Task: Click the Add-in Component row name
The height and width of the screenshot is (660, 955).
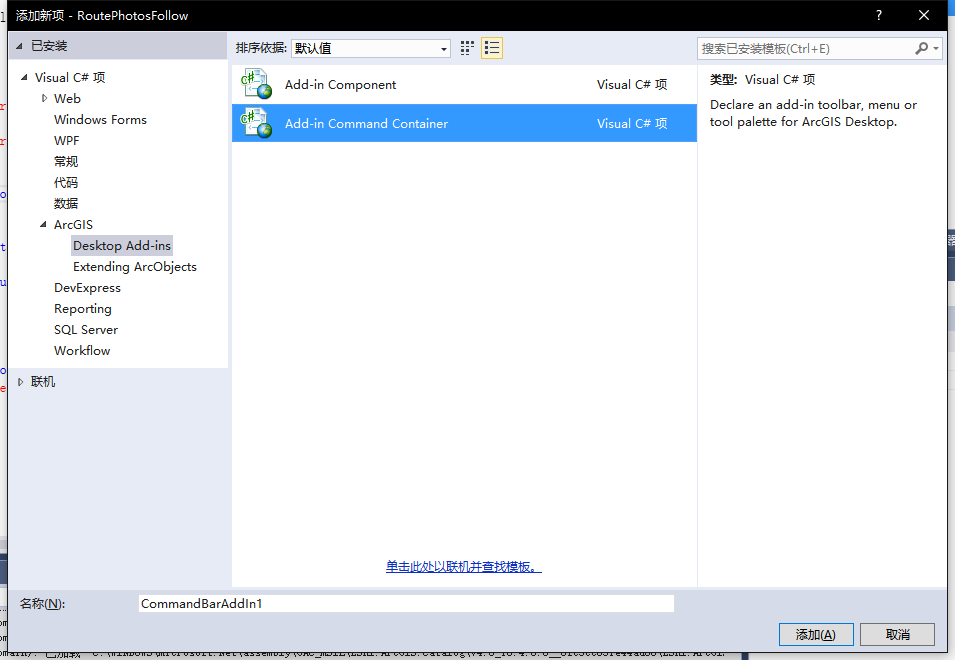Action: coord(340,85)
